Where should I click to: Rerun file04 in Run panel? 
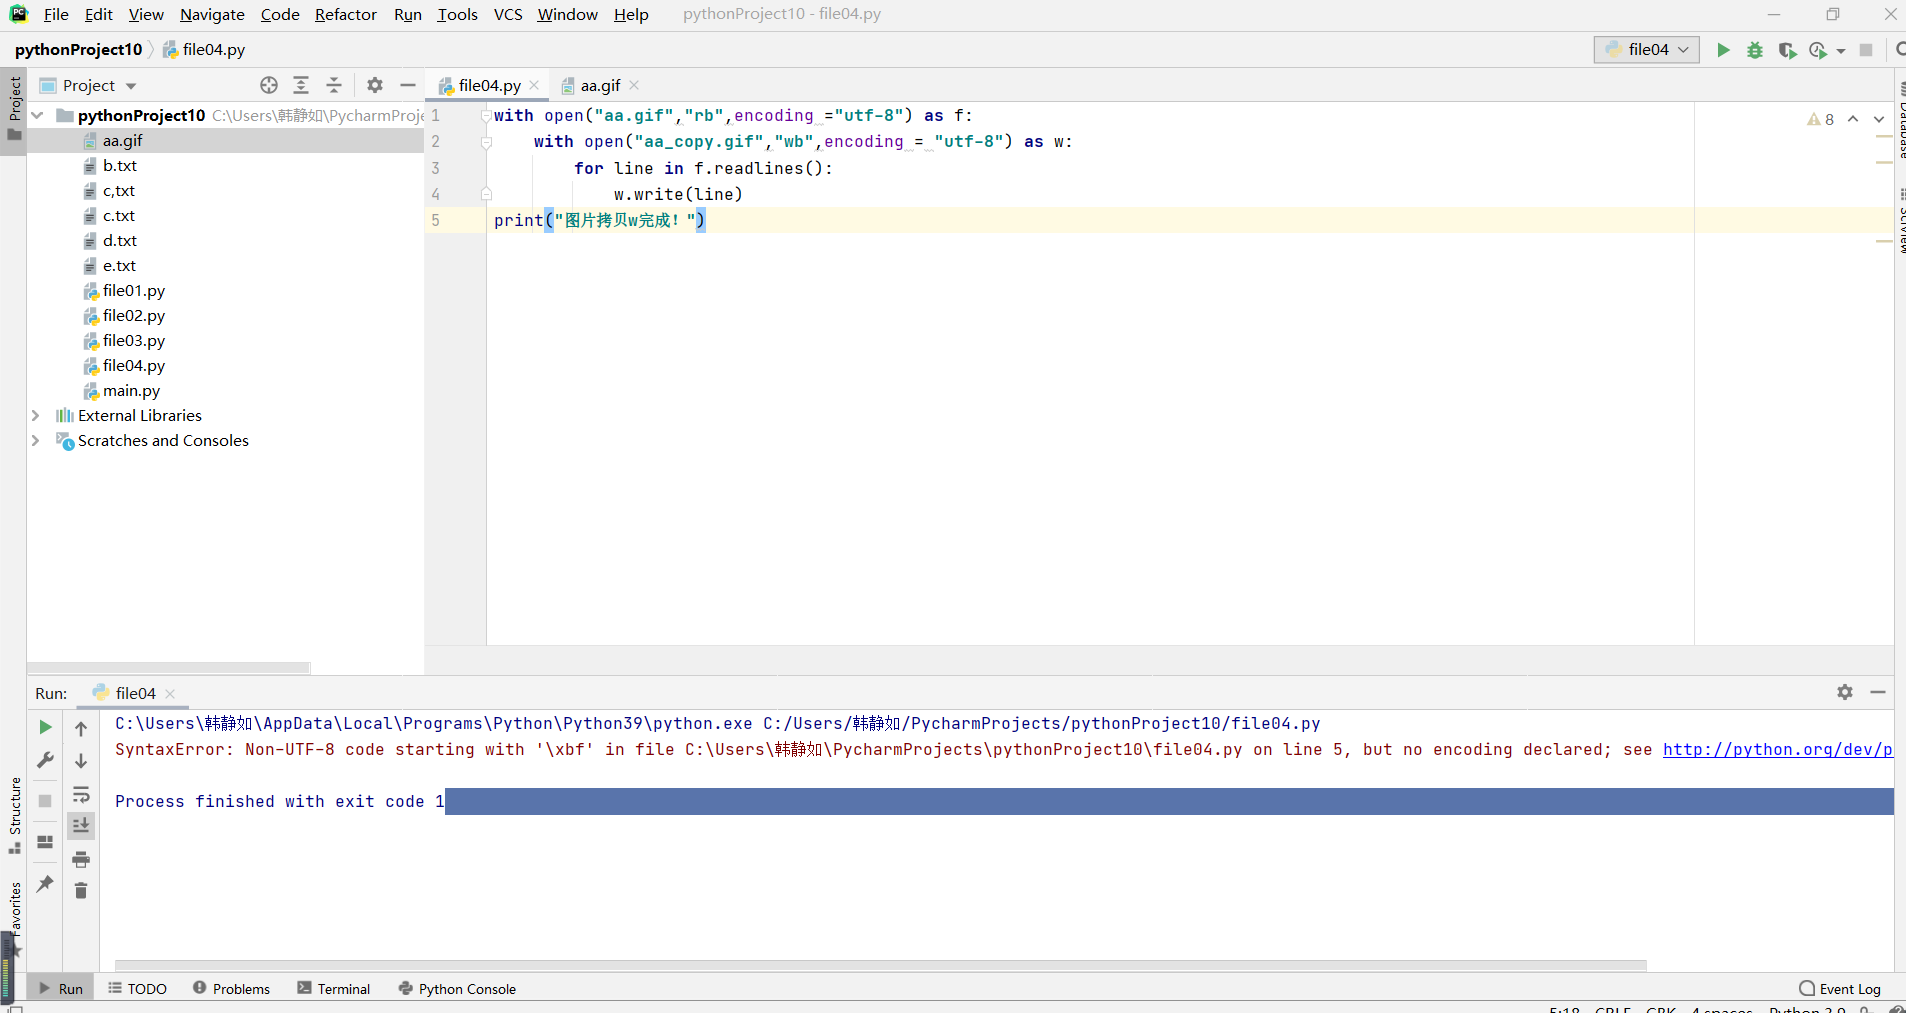tap(45, 727)
